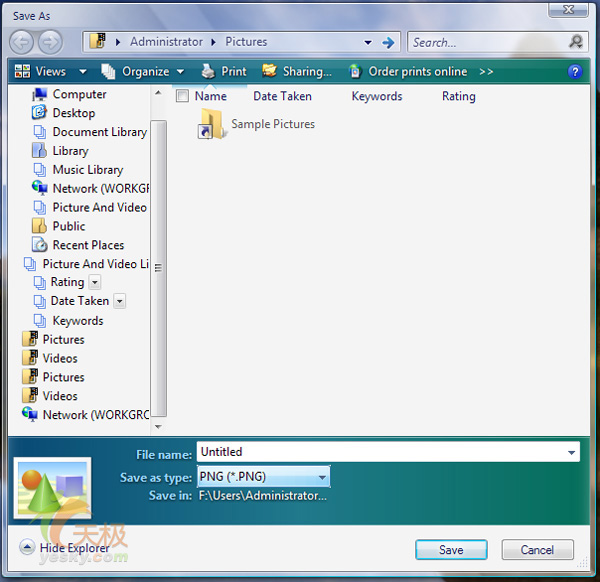The image size is (600, 582).
Task: Click the Computer icon in sidebar
Action: (x=39, y=95)
